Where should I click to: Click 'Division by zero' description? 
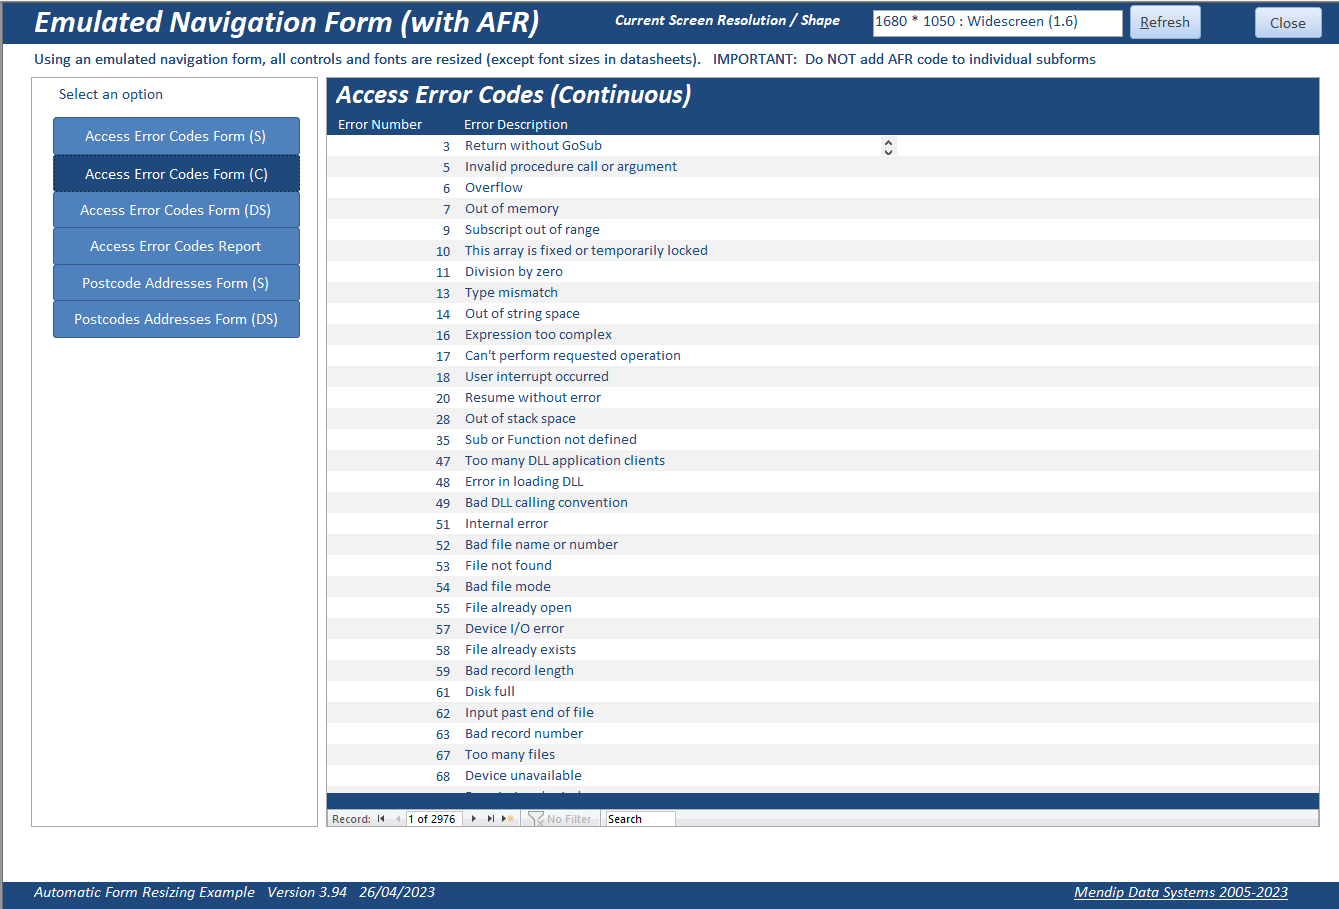point(514,272)
